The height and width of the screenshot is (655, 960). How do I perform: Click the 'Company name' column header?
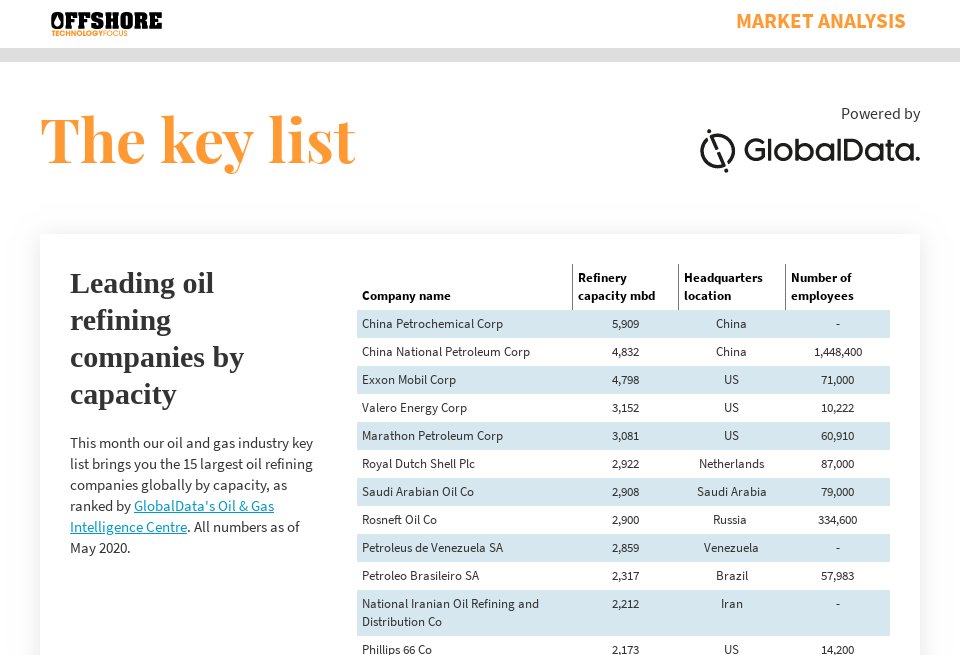406,296
